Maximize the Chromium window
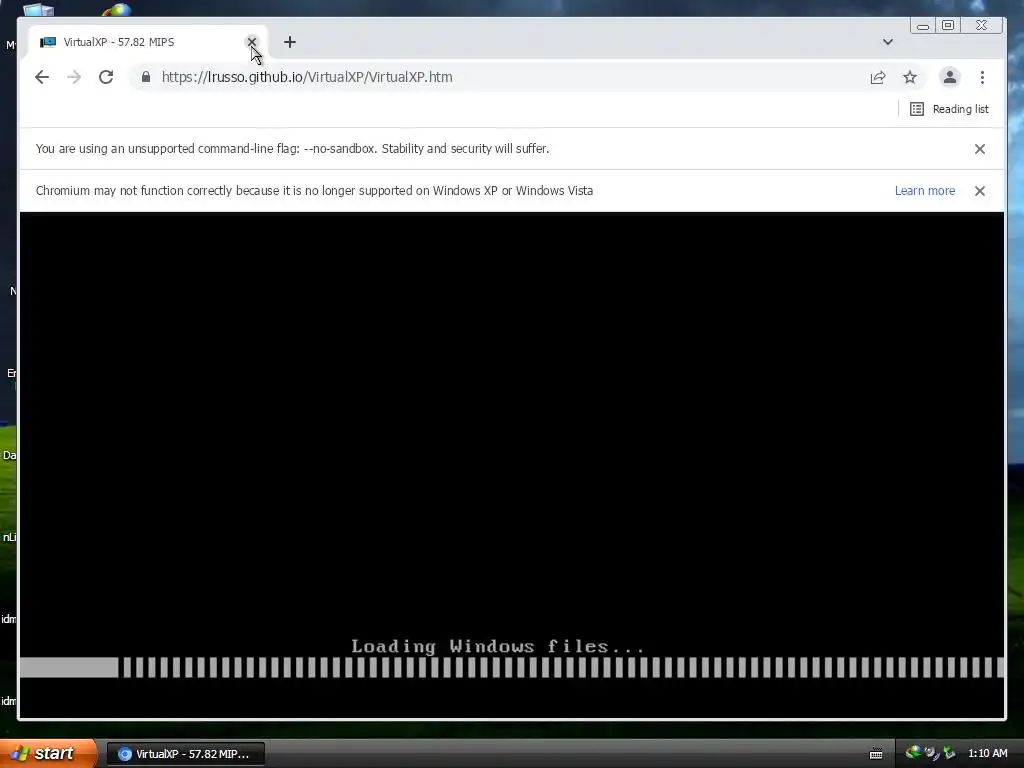 click(948, 25)
